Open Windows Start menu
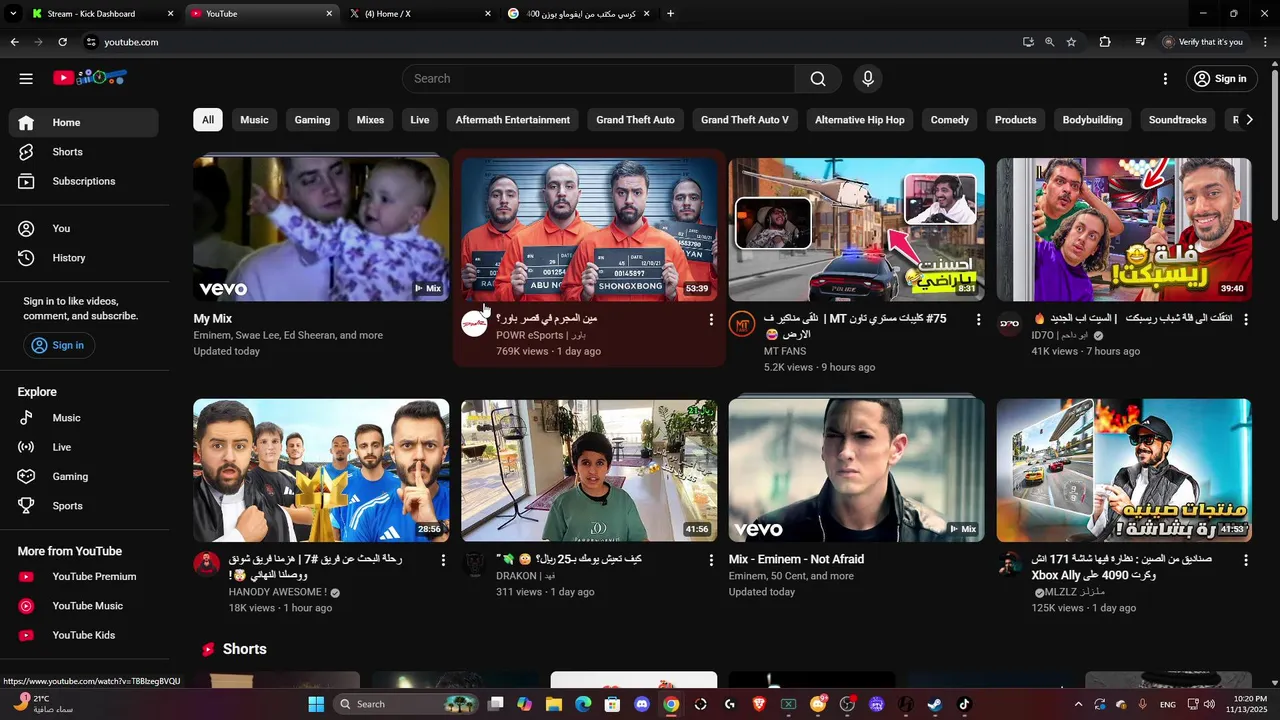This screenshot has height=720, width=1280. 316,704
